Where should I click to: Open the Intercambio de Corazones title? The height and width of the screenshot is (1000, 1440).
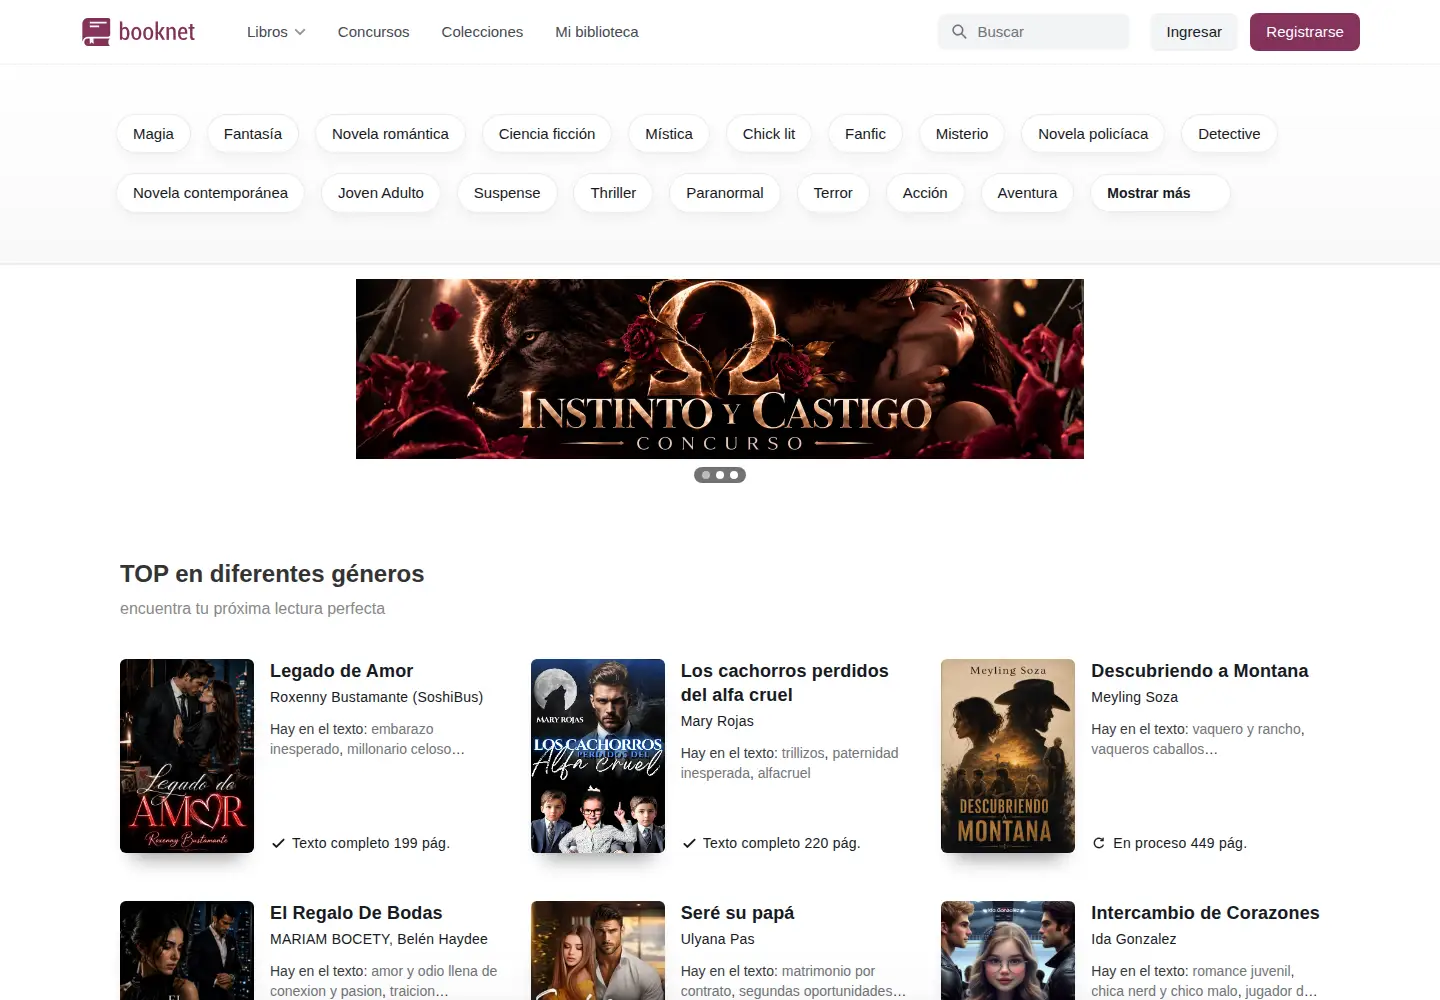click(1205, 913)
